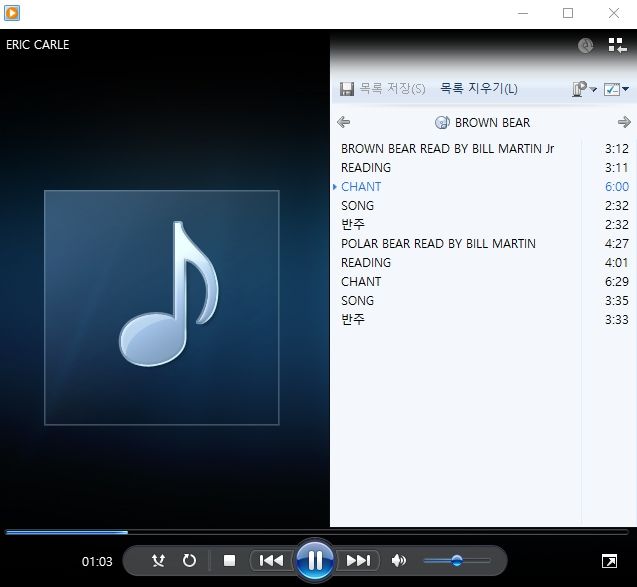This screenshot has width=637, height=587.
Task: Pause the playing track
Action: click(x=315, y=561)
